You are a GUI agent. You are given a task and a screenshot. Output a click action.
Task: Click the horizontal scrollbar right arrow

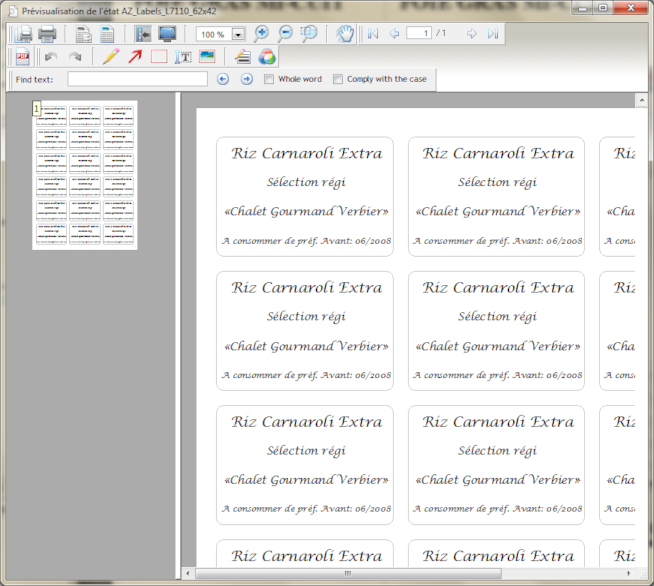[x=629, y=573]
